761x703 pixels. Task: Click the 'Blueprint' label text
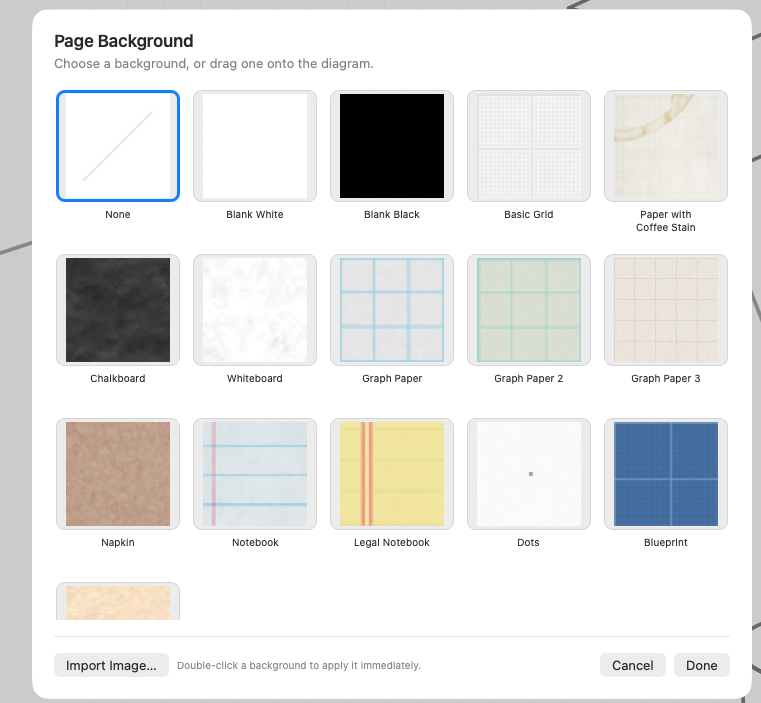point(666,543)
